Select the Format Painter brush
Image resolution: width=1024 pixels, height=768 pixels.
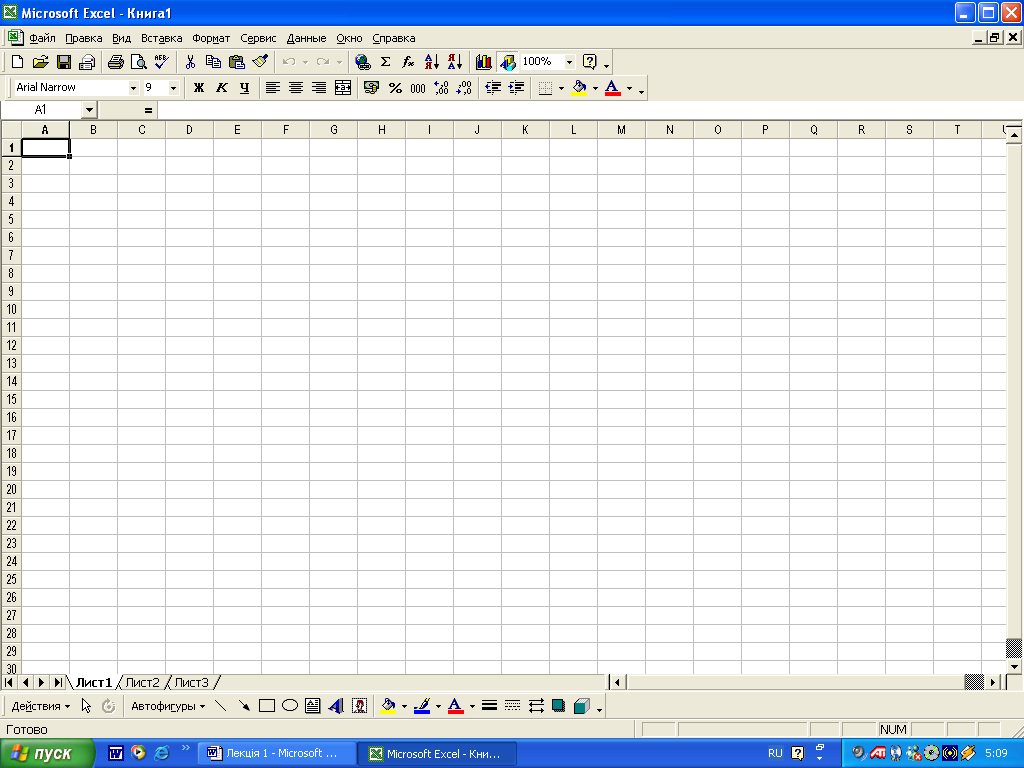click(260, 62)
